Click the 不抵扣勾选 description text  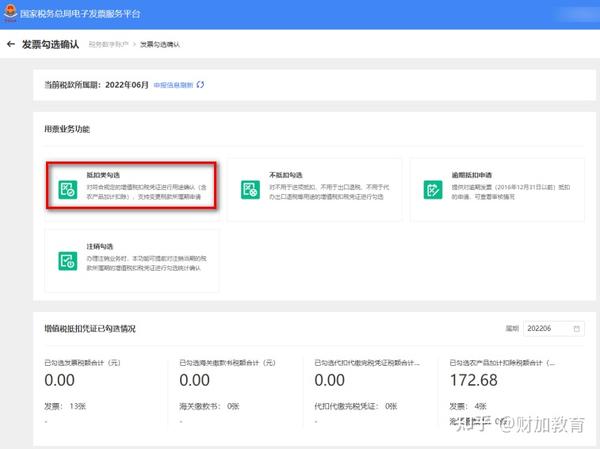coord(329,192)
